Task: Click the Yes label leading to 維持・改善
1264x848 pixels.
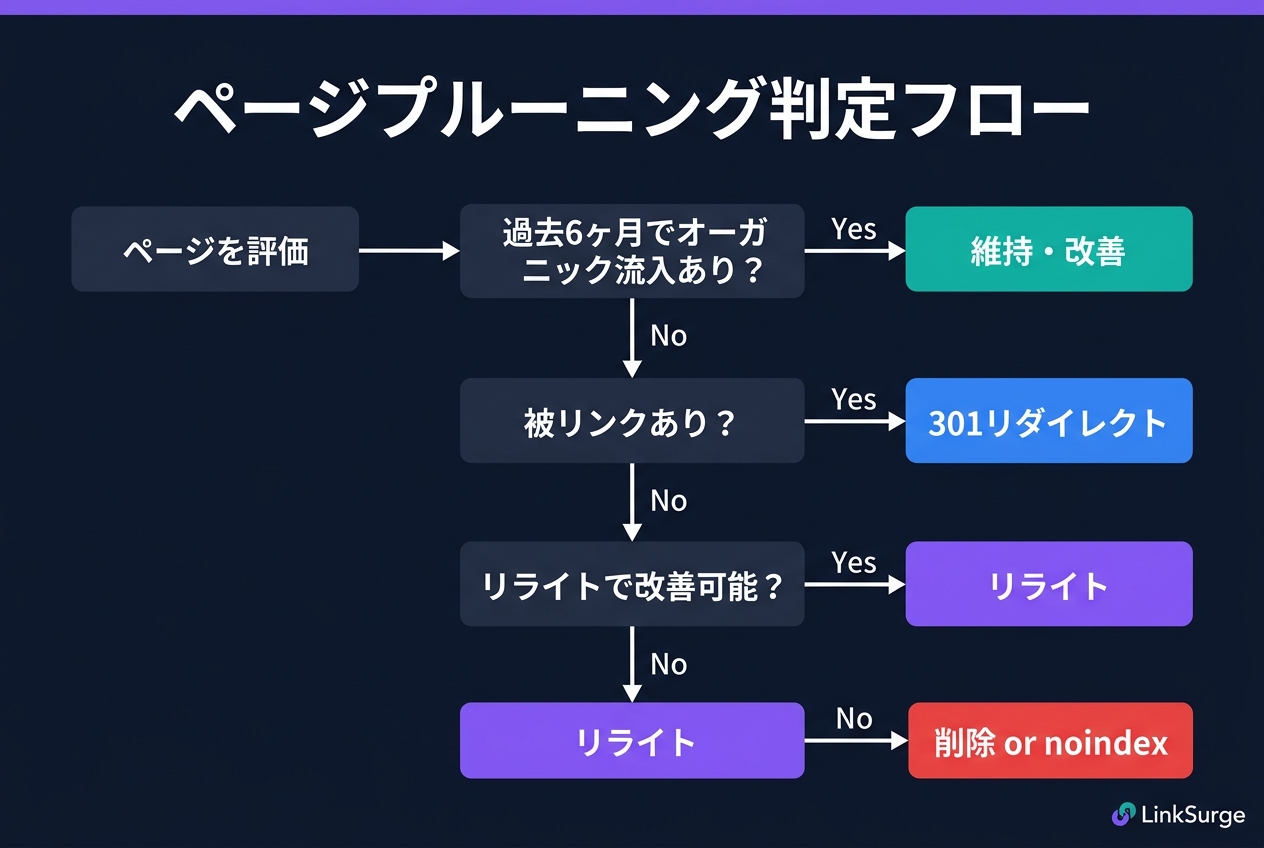Action: (x=853, y=229)
